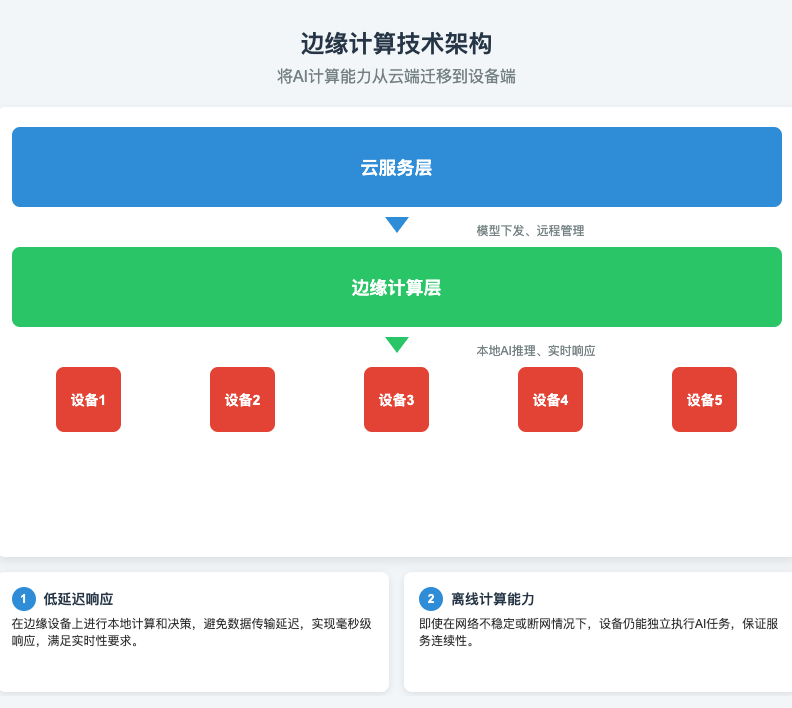Click the number 1 circle badge
The width and height of the screenshot is (792, 708).
24,599
